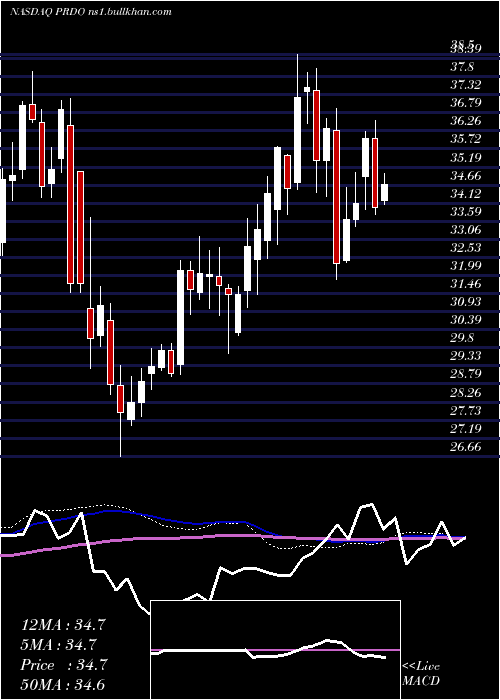Click the <<Live MACD label
This screenshot has width=500, height=700.
click(421, 674)
